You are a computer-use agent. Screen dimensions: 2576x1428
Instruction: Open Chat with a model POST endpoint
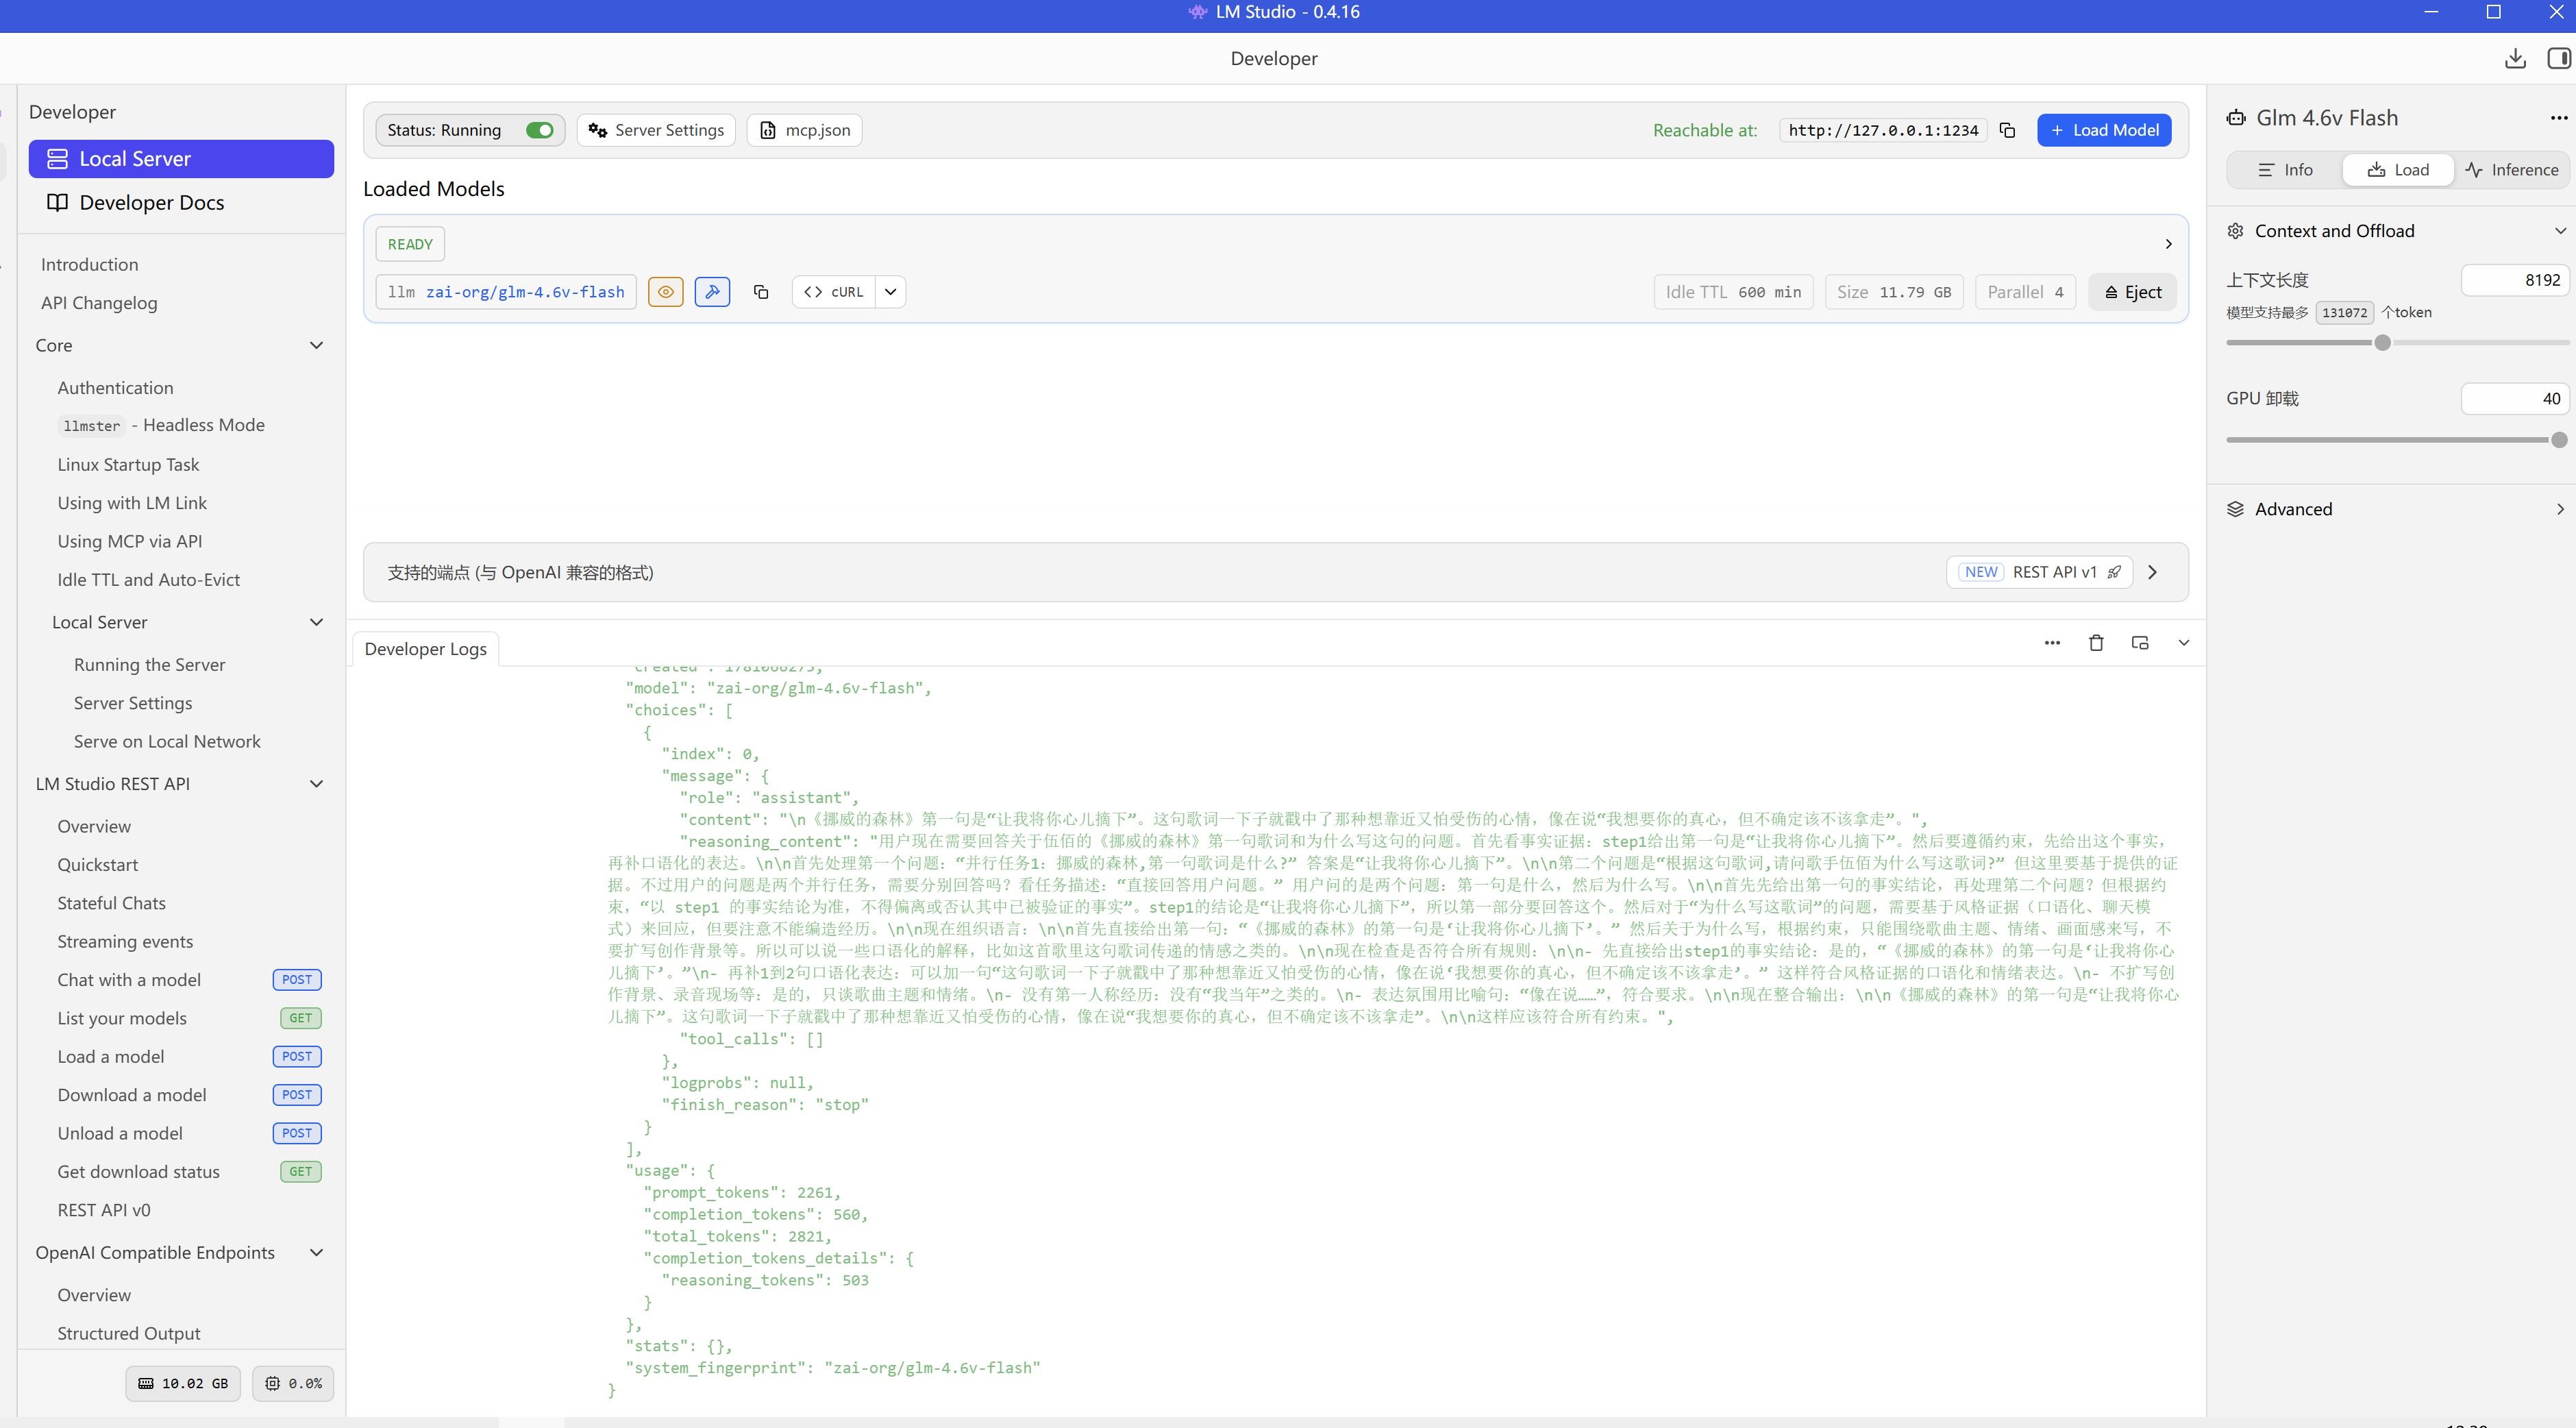point(189,980)
